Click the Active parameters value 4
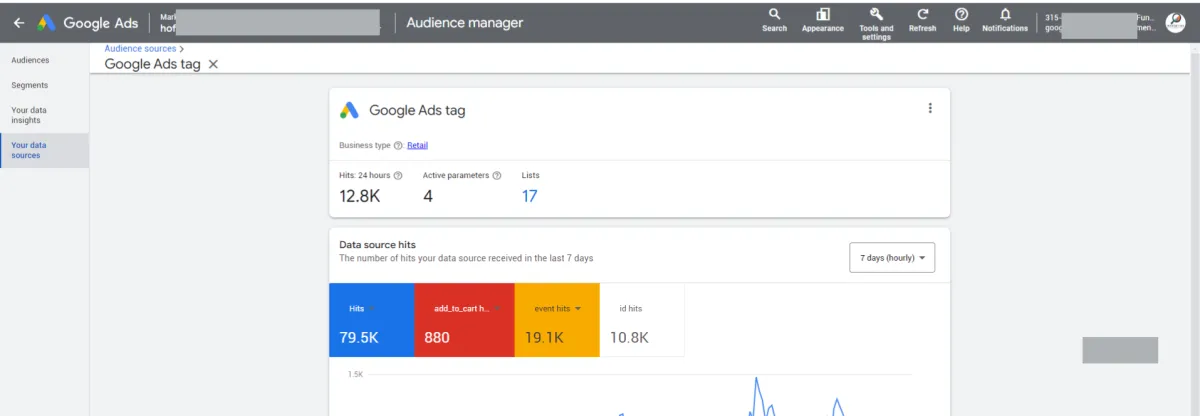Screen dimensions: 1200x416 point(428,196)
